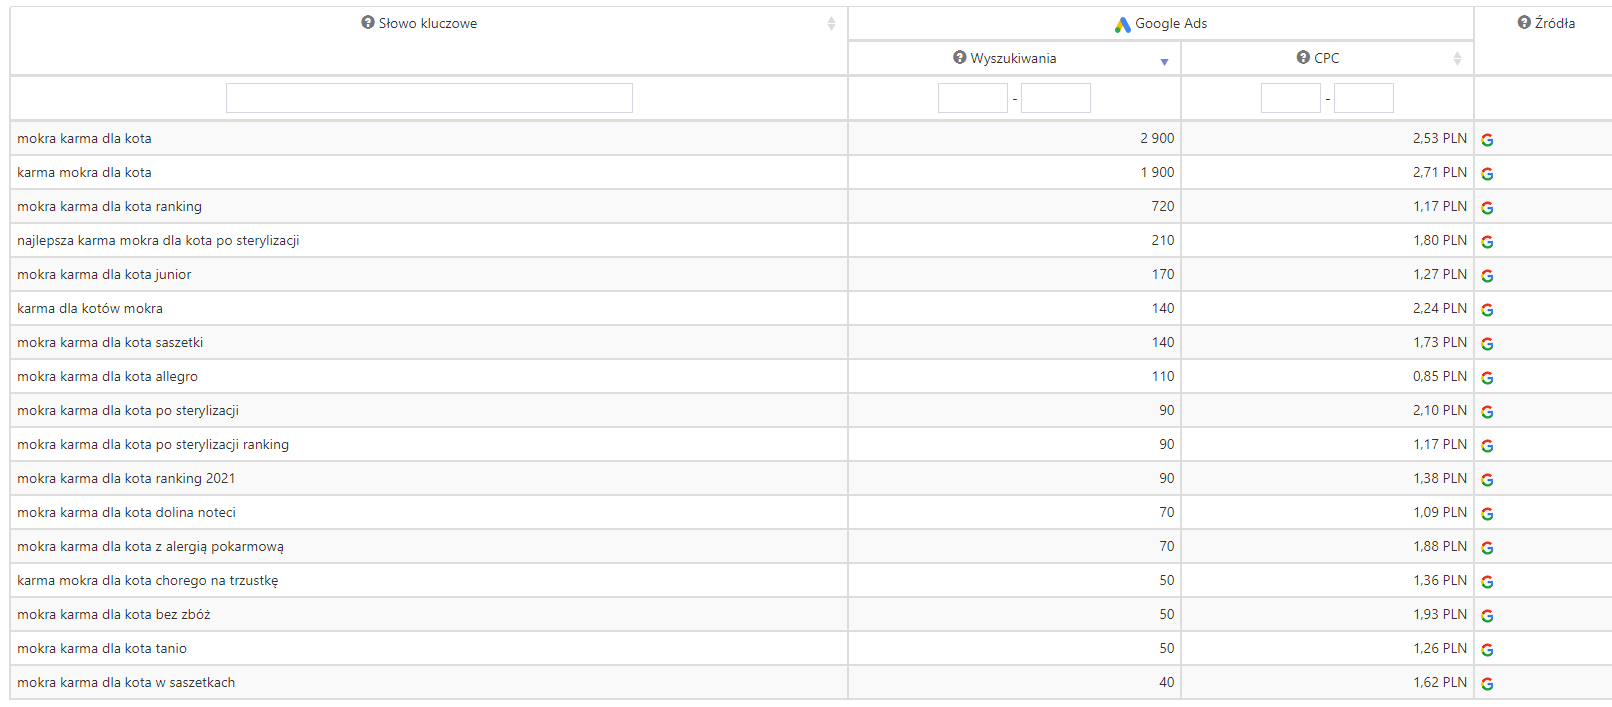The image size is (1612, 707).
Task: Click Google icon for karma dla kotów mokra
Action: (1487, 310)
